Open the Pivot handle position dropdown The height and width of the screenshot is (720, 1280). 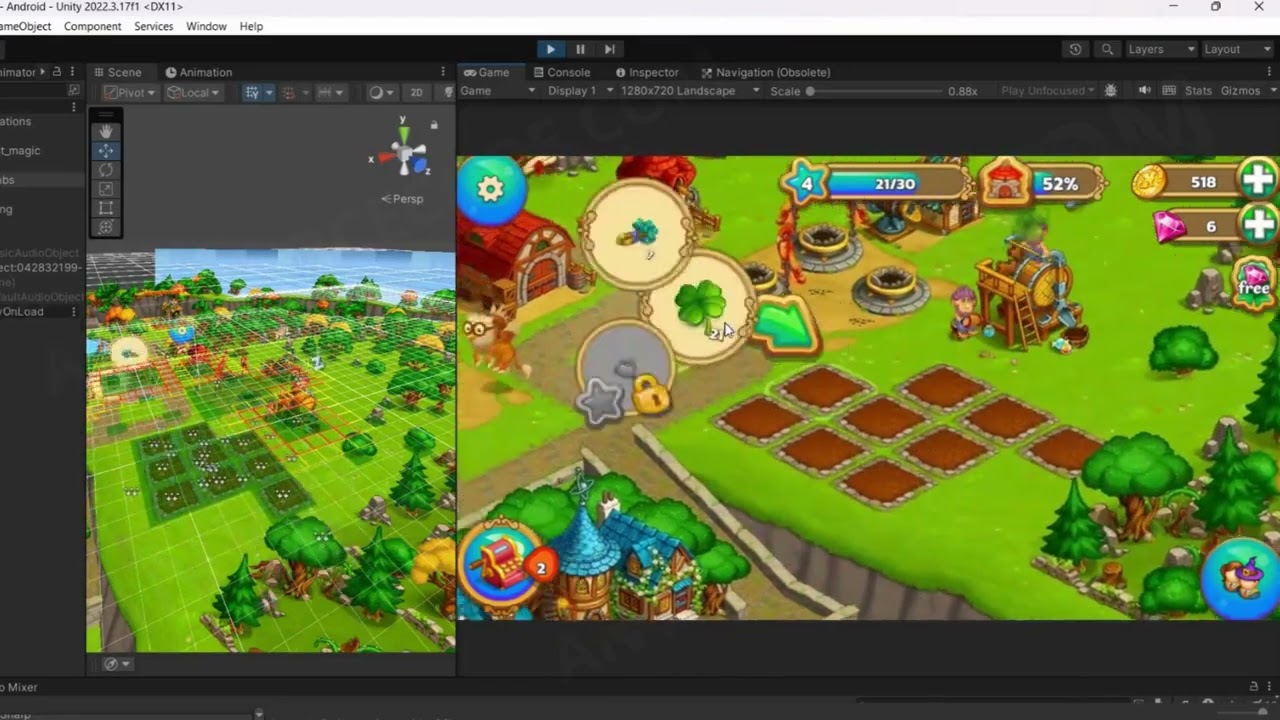[x=131, y=92]
